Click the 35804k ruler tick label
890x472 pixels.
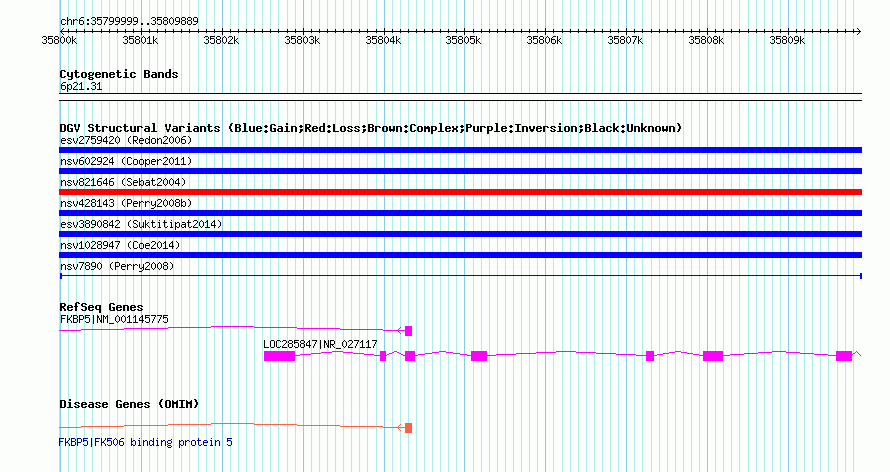pyautogui.click(x=383, y=41)
